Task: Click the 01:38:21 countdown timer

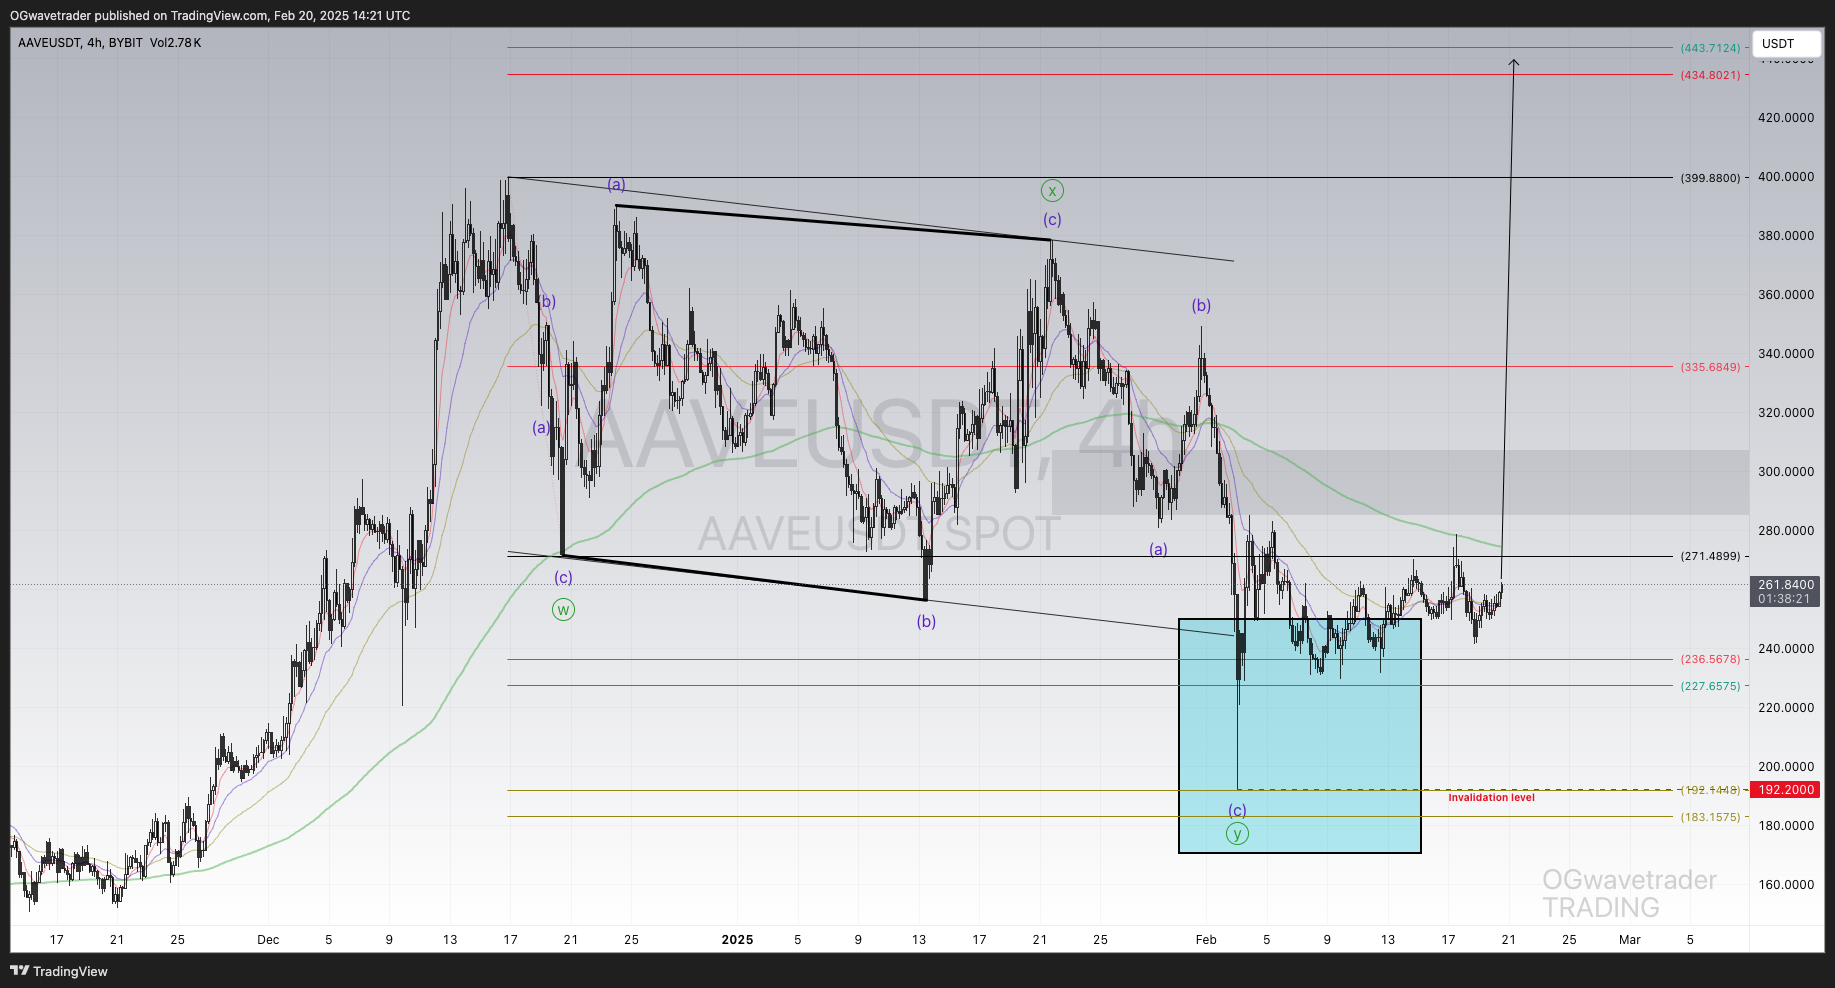Action: 1786,599
